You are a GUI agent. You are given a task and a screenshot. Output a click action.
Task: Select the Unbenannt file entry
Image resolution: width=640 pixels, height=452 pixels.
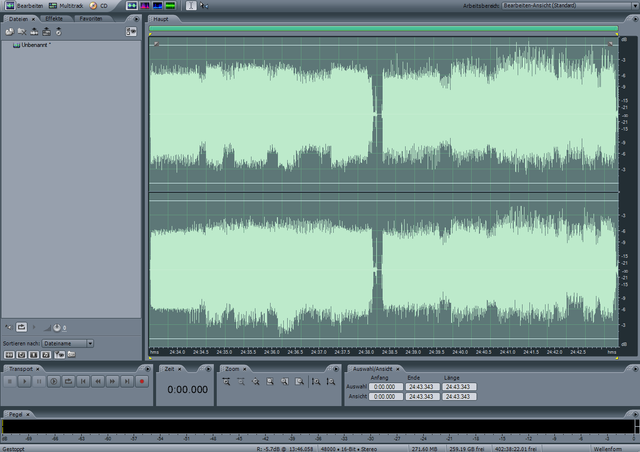click(32, 45)
